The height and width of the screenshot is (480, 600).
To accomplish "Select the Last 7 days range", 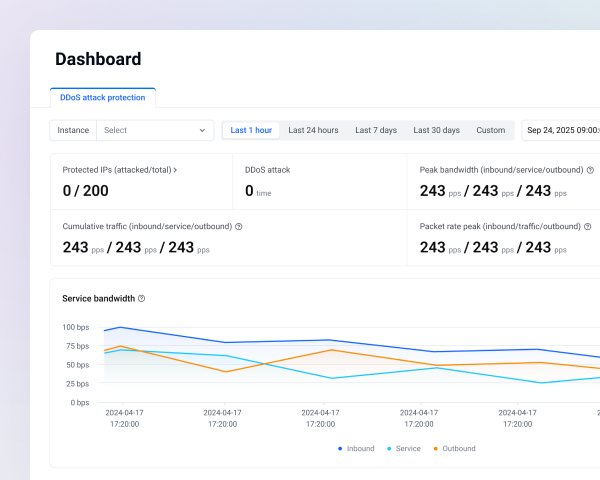I will (x=376, y=130).
